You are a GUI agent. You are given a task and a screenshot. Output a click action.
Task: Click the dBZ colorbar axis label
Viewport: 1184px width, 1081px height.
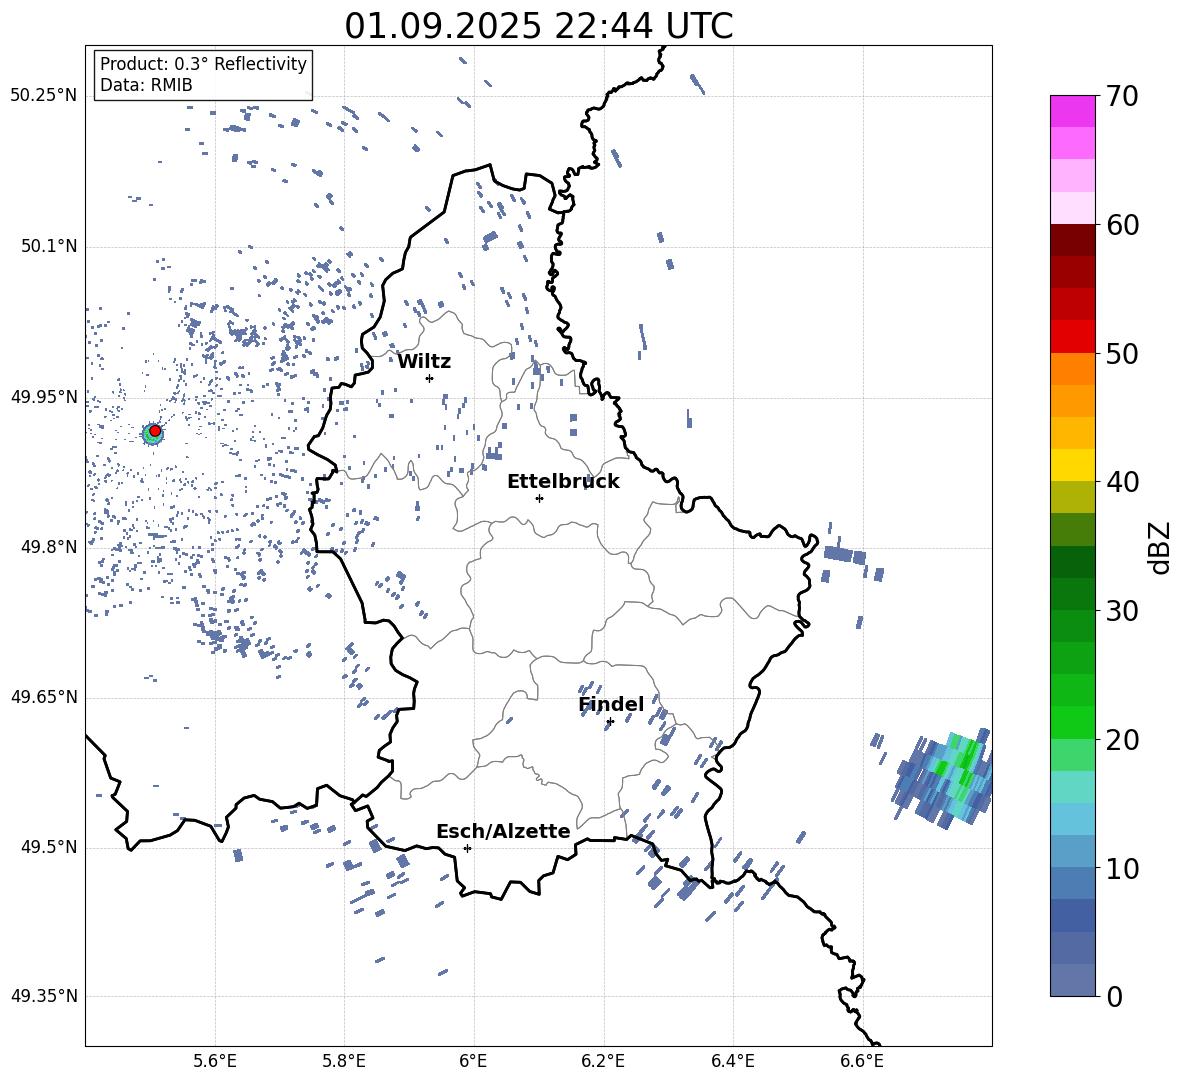(1161, 547)
